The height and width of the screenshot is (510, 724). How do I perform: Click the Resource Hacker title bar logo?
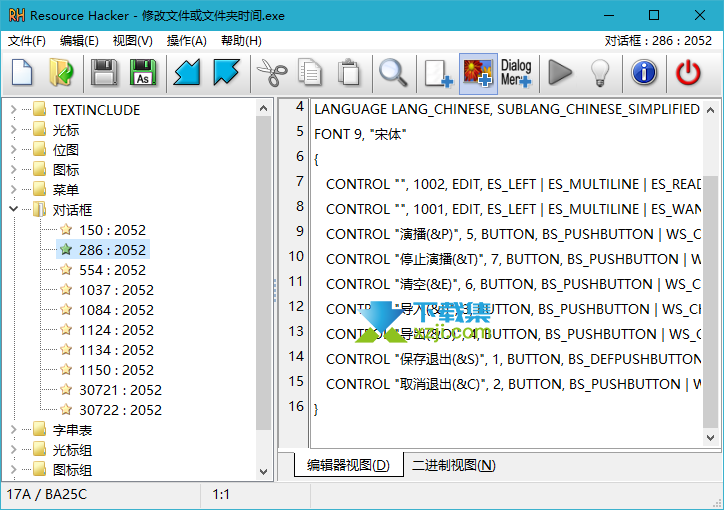coord(17,15)
